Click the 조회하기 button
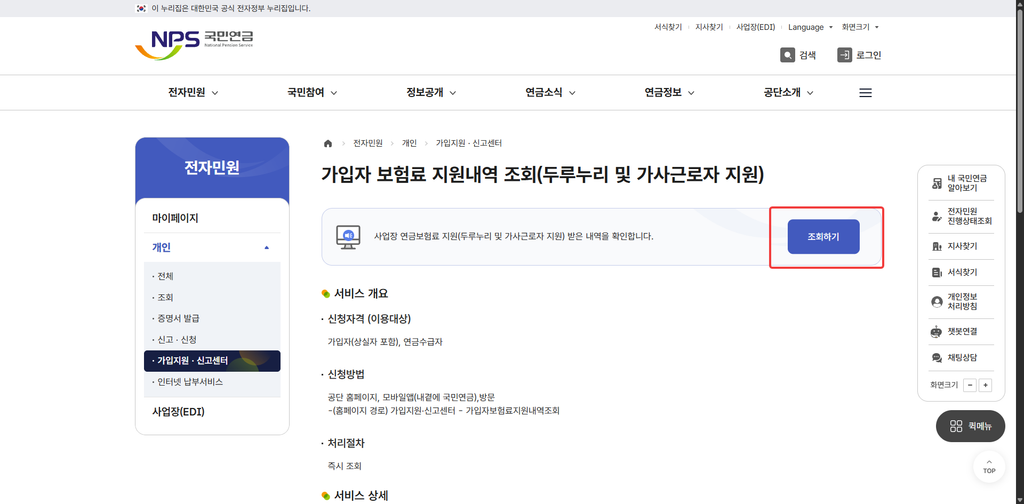 click(x=823, y=236)
